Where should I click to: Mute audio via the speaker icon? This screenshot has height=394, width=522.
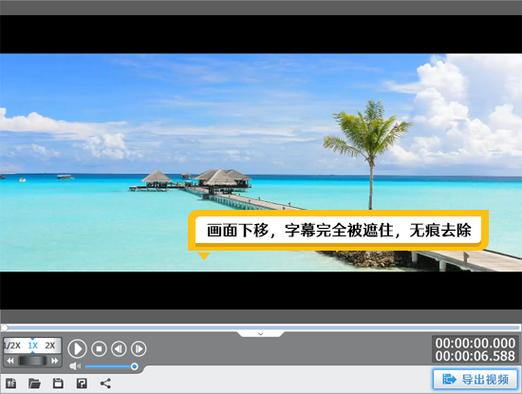pos(75,366)
